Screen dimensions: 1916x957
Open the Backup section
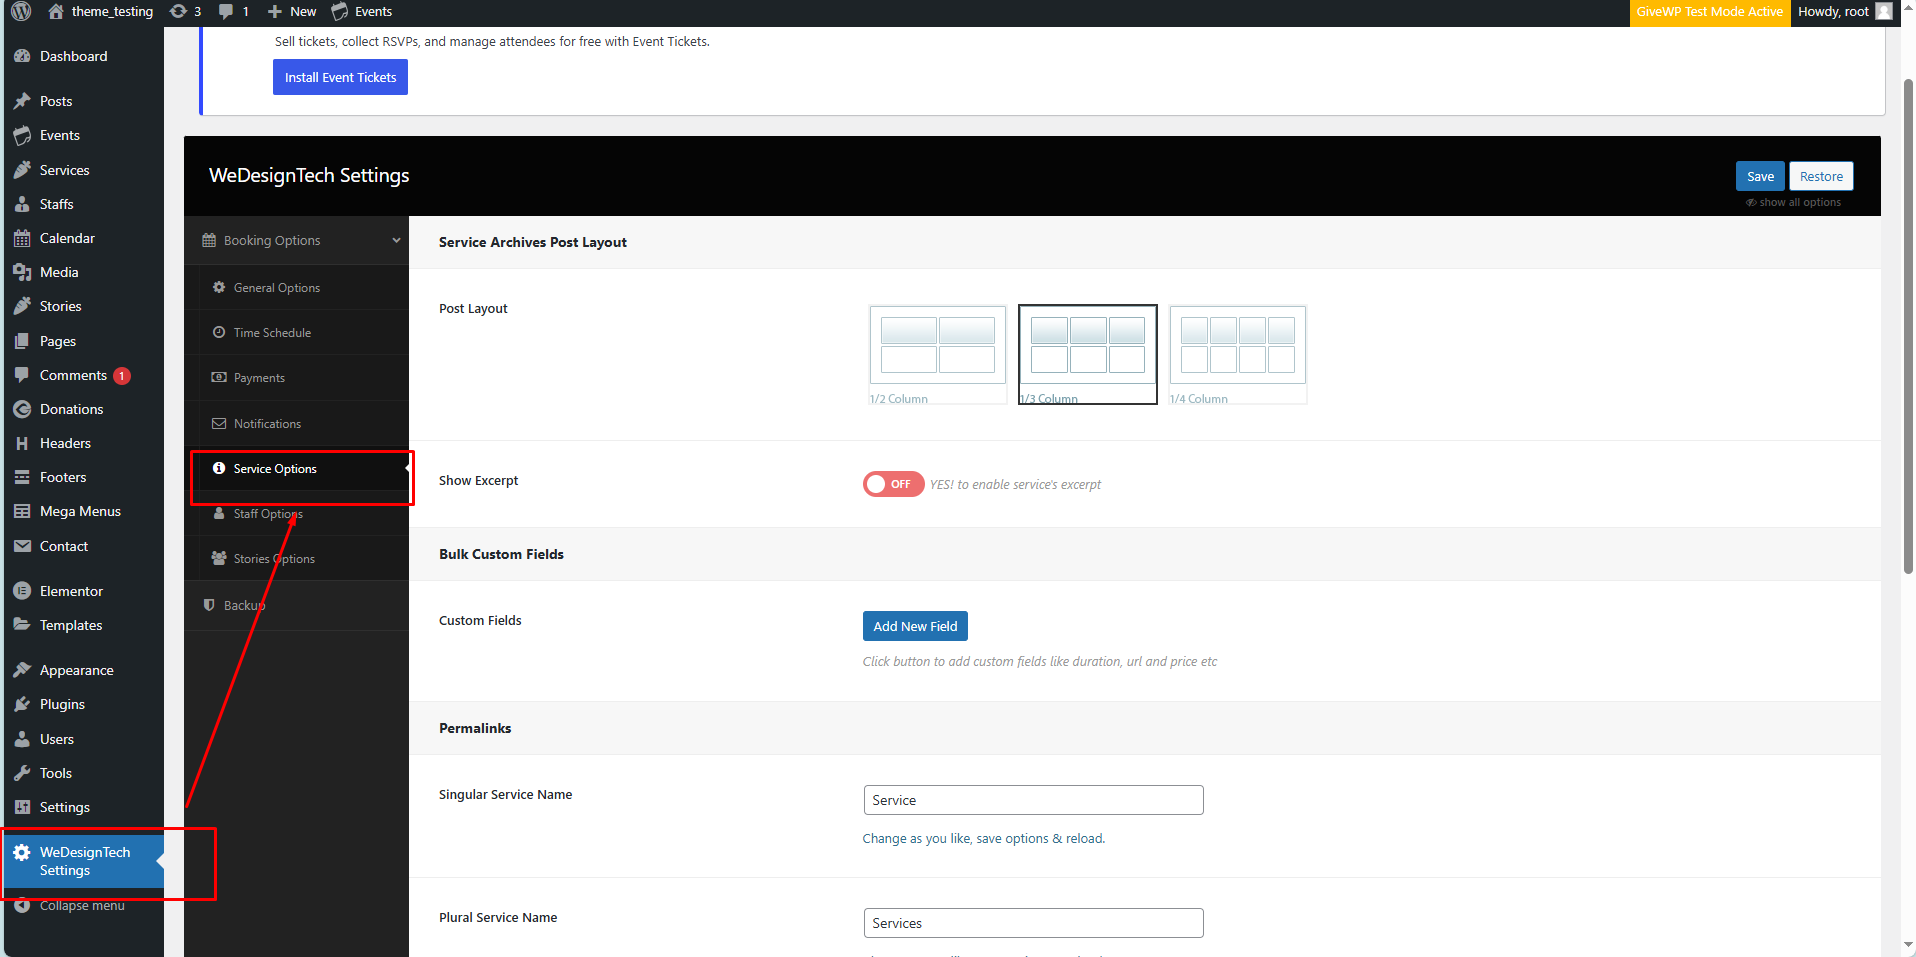[297, 605]
